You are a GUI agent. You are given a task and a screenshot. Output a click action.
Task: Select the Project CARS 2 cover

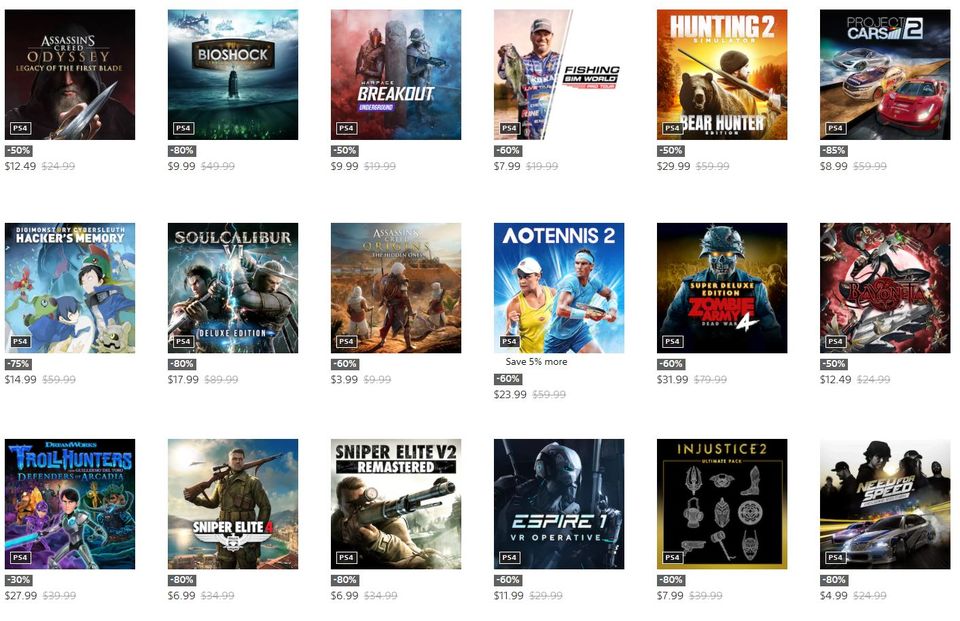click(885, 75)
